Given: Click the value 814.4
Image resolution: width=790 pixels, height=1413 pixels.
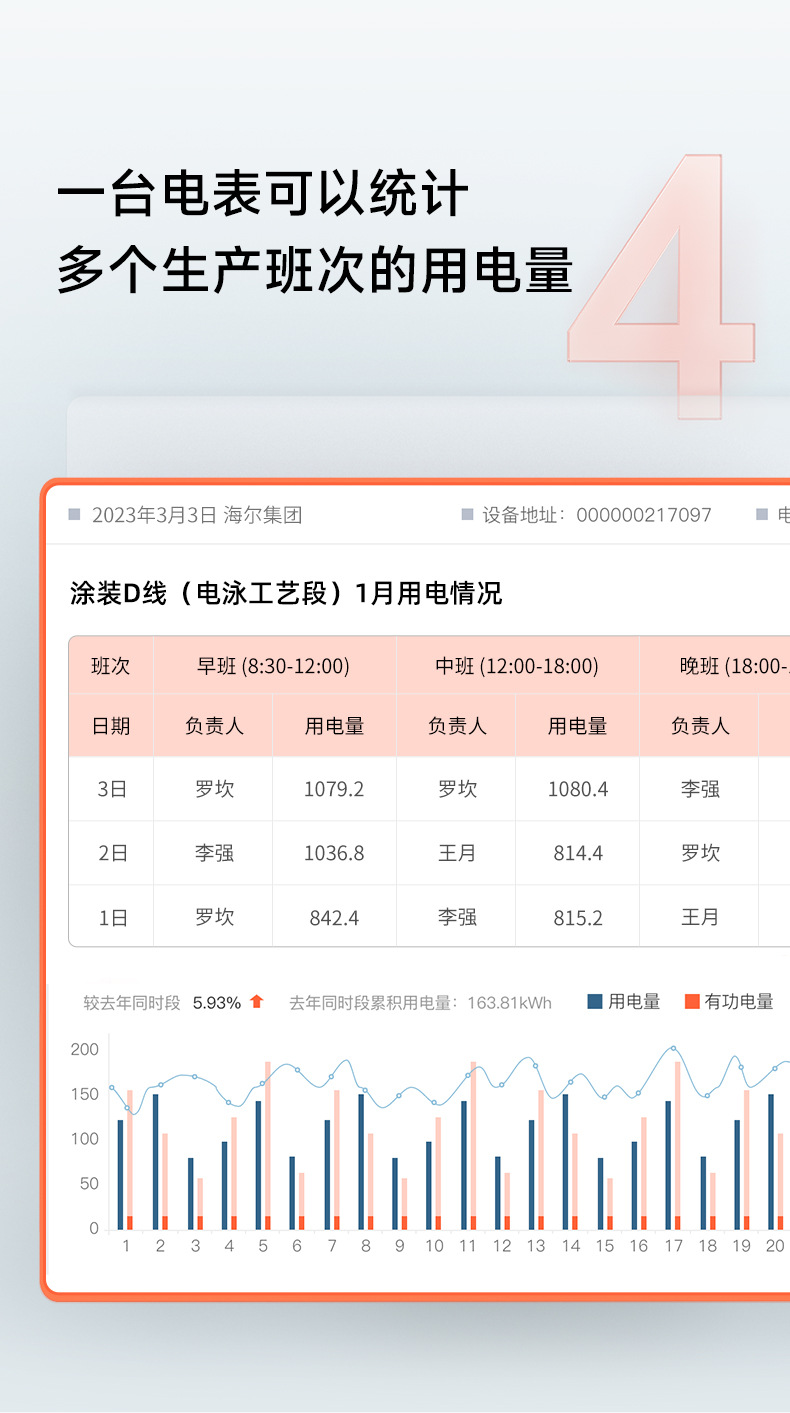Looking at the screenshot, I should [x=578, y=853].
